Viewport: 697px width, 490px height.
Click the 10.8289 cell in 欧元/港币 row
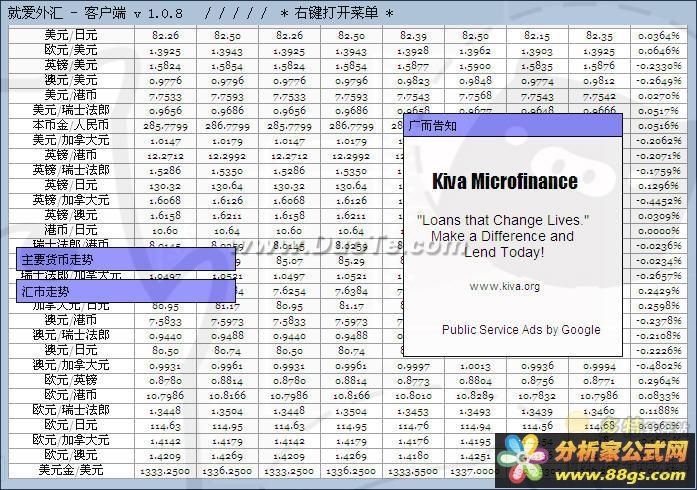(475, 396)
